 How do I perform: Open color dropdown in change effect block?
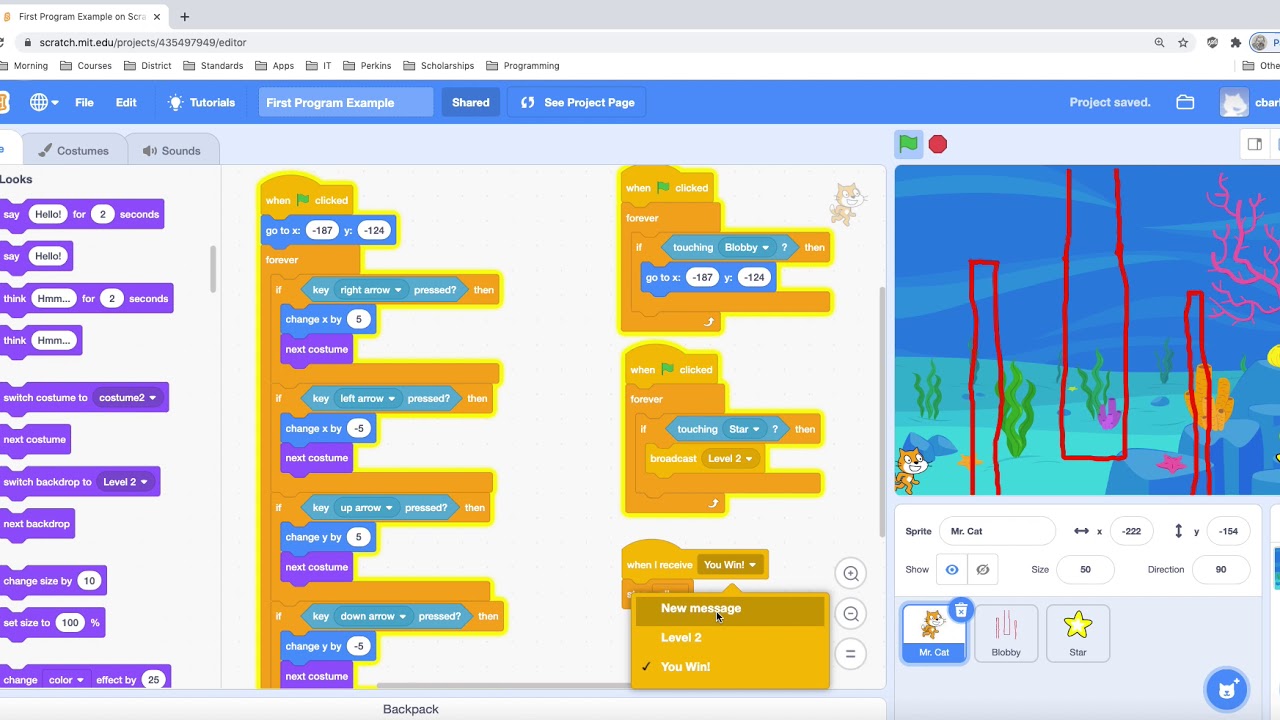tap(67, 679)
